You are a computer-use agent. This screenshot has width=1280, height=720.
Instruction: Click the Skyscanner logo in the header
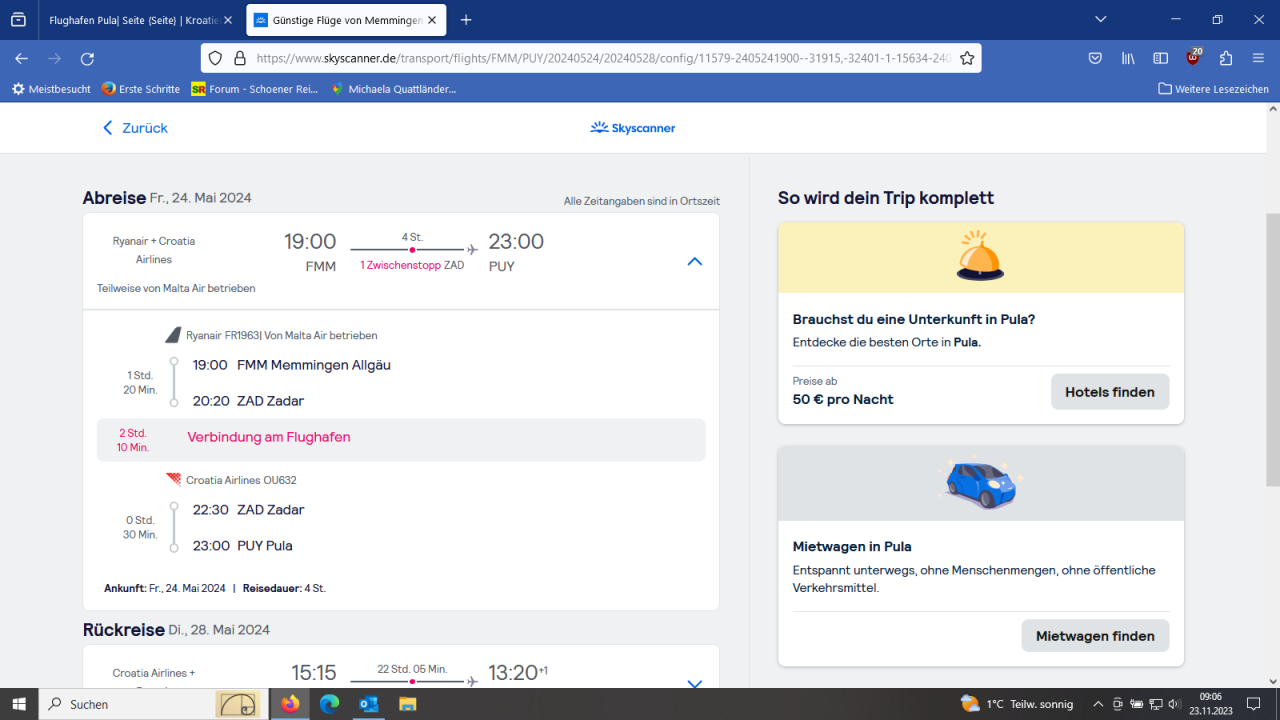point(632,128)
